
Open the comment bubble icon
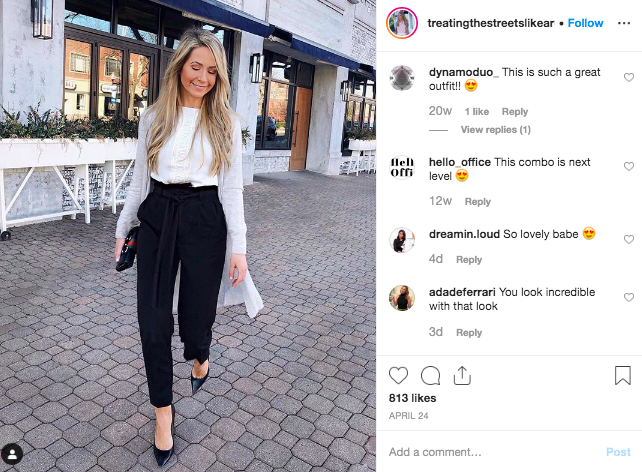[x=430, y=375]
